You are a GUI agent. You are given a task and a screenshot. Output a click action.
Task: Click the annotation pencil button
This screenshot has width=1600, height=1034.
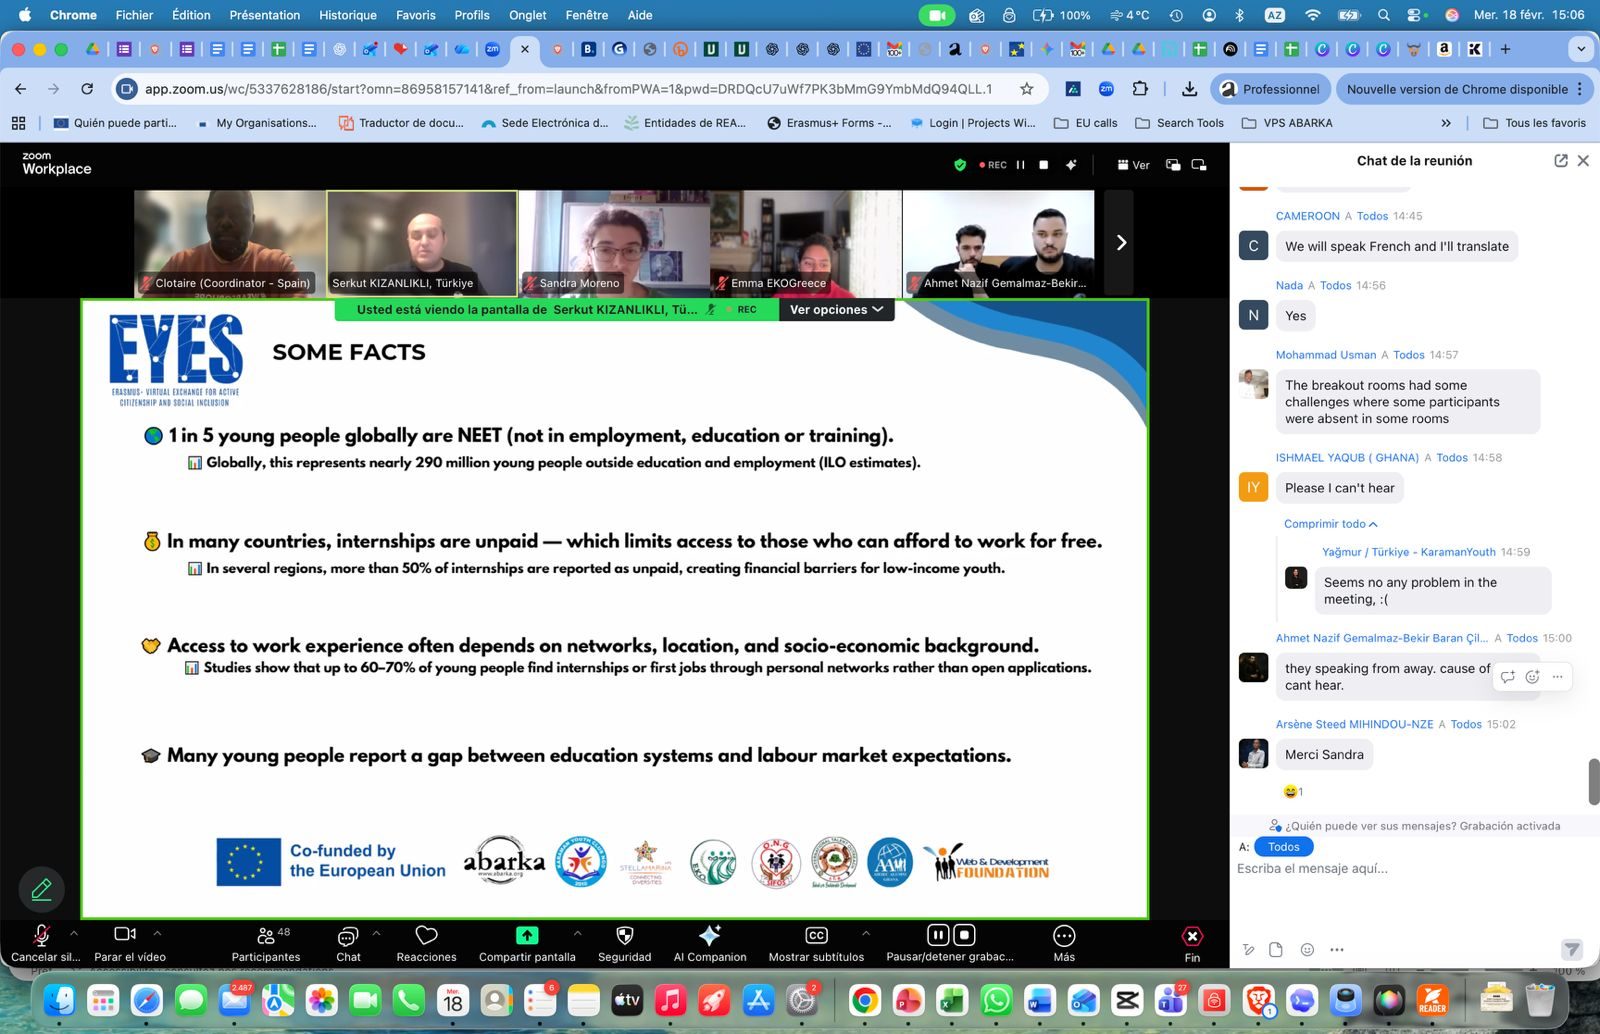[x=42, y=889]
